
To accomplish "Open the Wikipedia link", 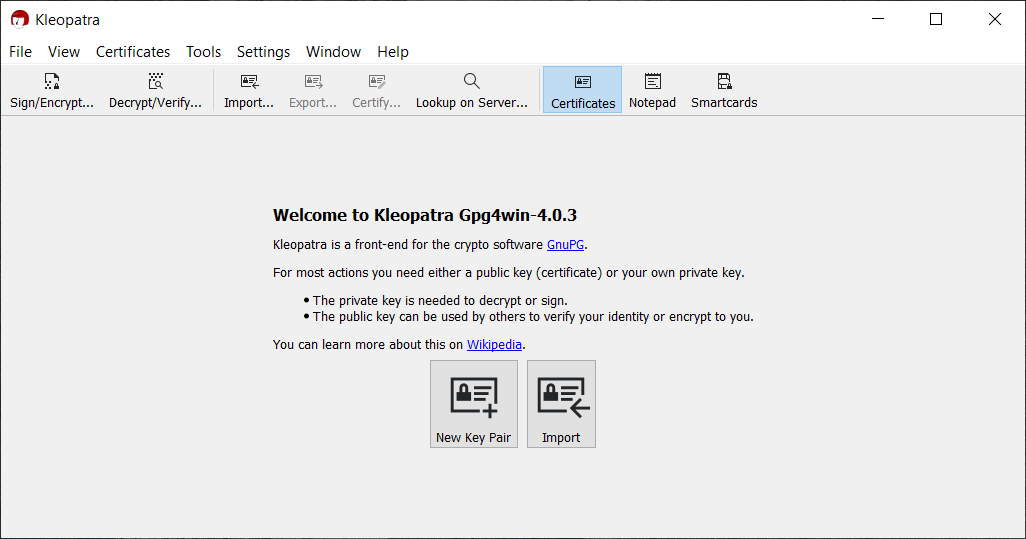I will 494,345.
